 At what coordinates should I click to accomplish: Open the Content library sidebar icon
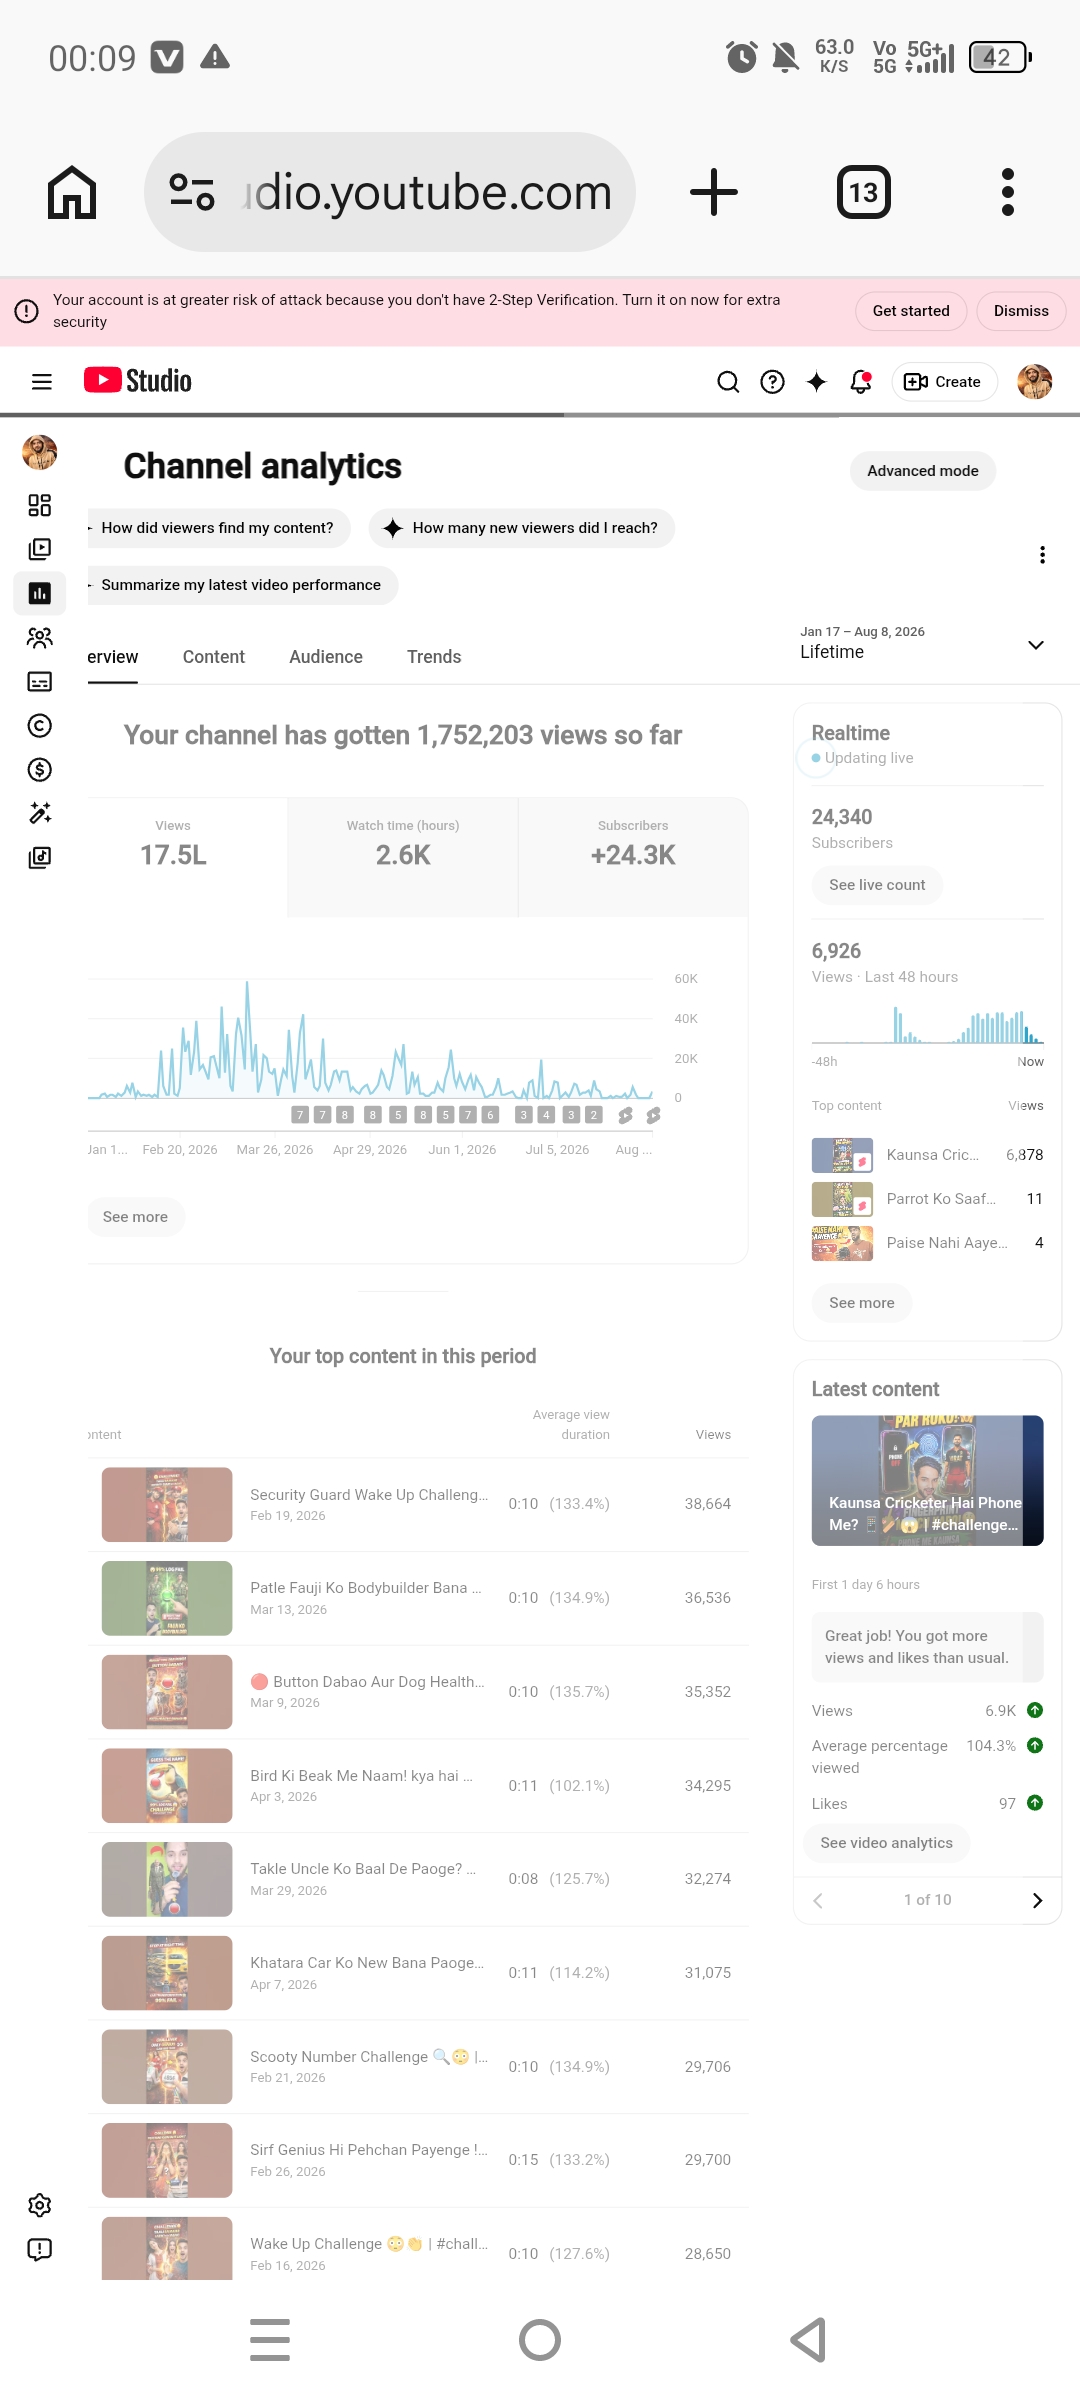[40, 549]
